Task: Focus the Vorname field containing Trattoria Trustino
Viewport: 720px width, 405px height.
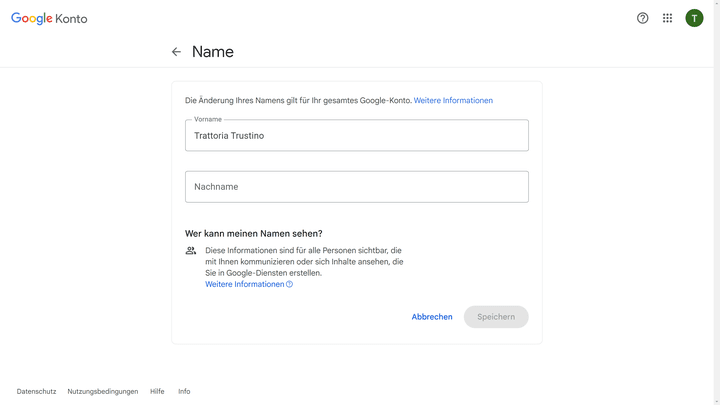Action: click(356, 136)
